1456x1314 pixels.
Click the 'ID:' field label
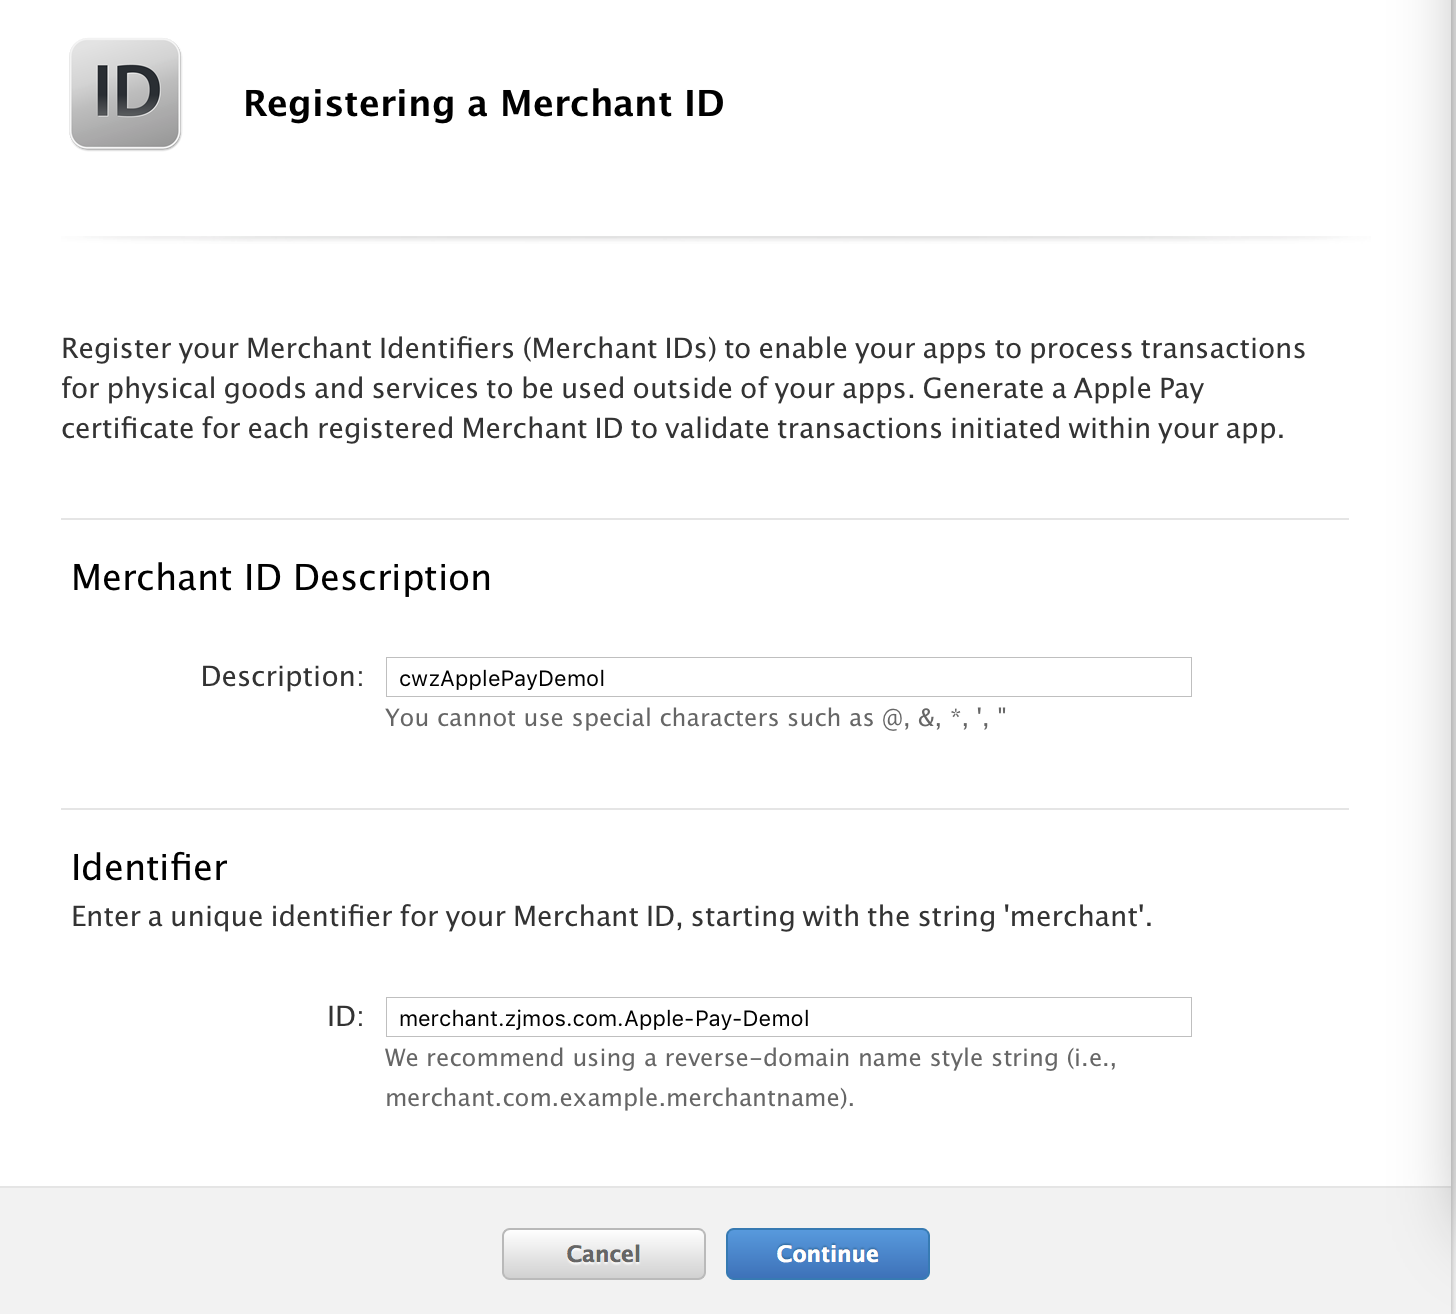[x=346, y=1017]
